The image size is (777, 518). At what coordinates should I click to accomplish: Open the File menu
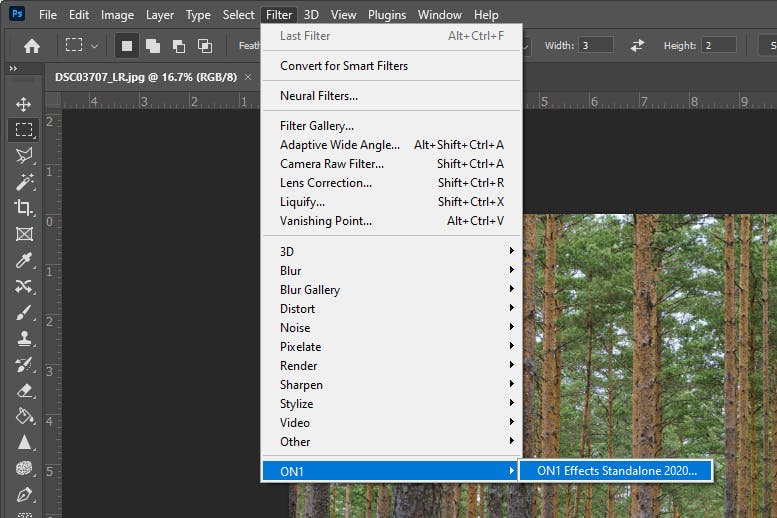(48, 15)
